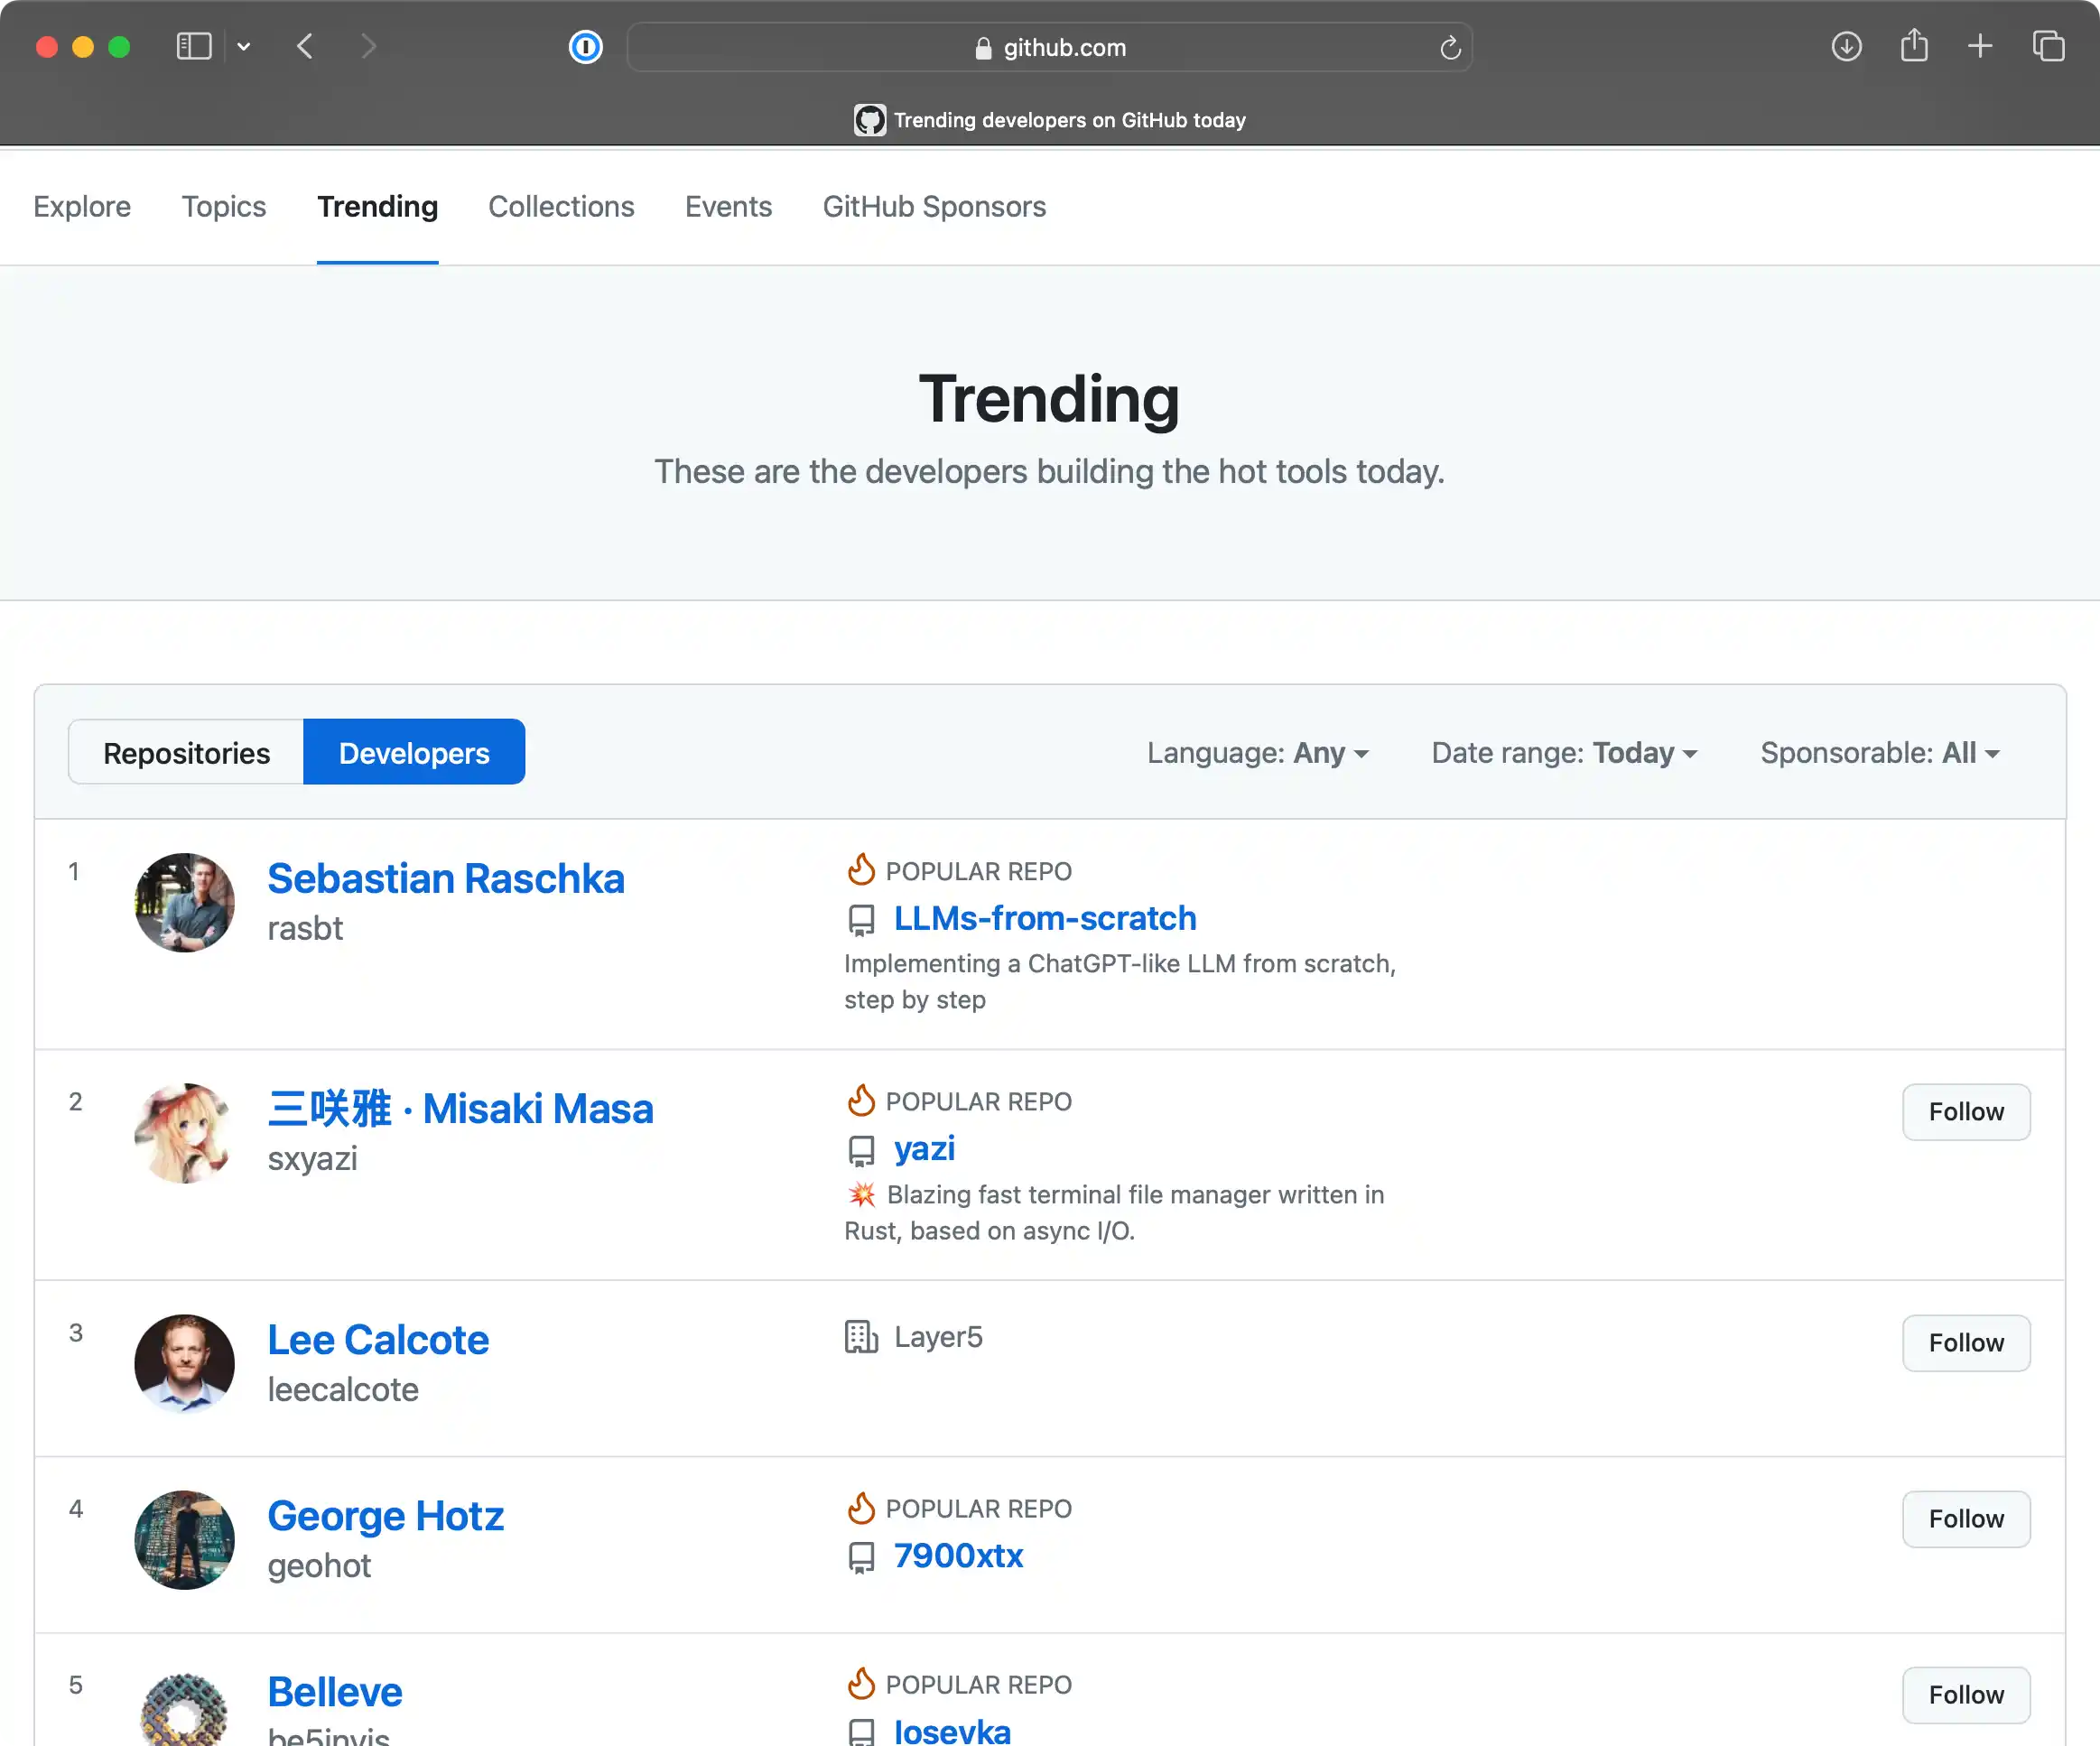Screen dimensions: 2100x1746
Task: Open the 1Password extension icon
Action: pyautogui.click(x=586, y=46)
